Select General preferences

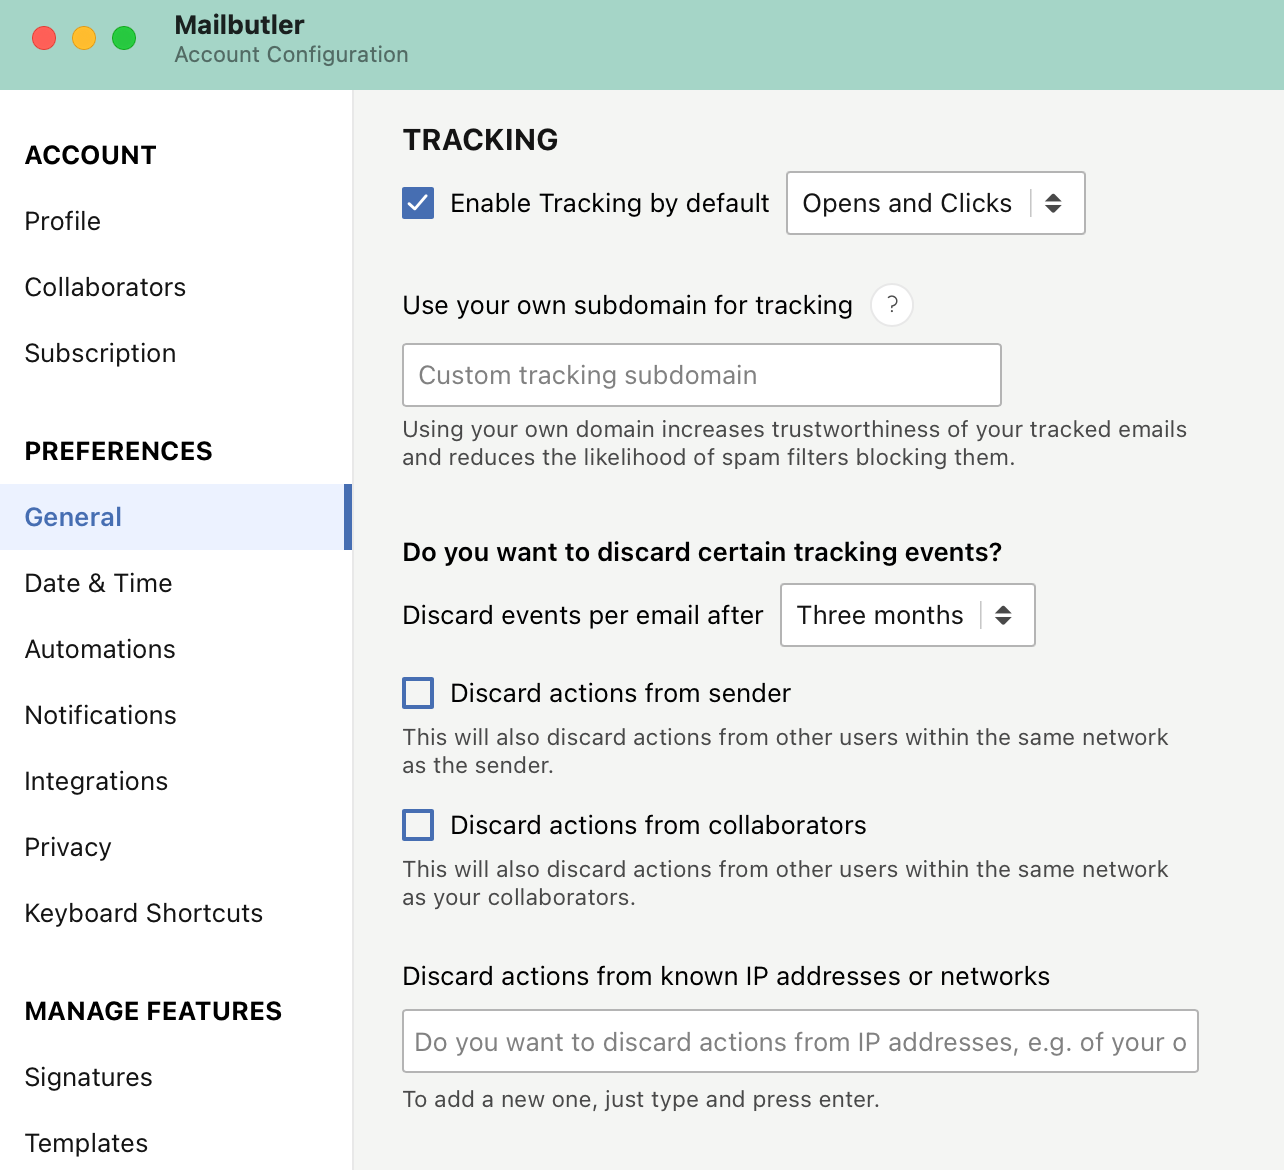click(x=176, y=517)
